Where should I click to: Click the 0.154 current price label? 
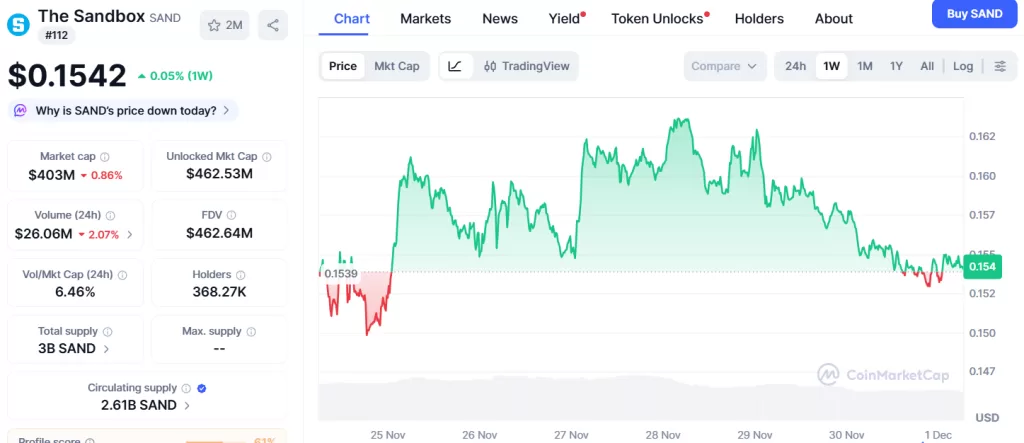pyautogui.click(x=983, y=266)
